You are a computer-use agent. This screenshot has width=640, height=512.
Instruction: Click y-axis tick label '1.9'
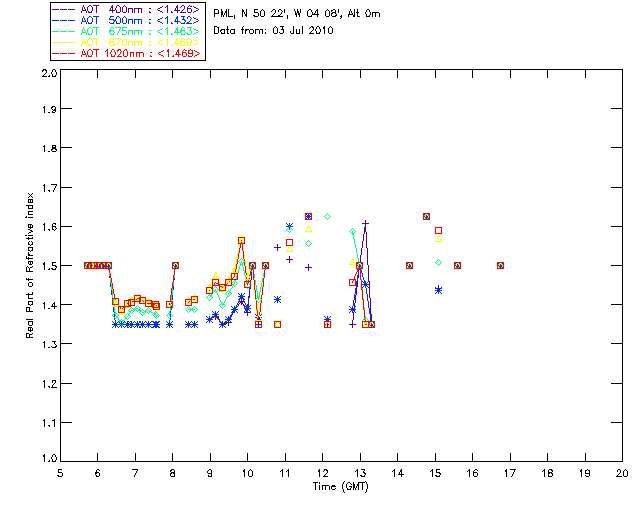coord(49,109)
